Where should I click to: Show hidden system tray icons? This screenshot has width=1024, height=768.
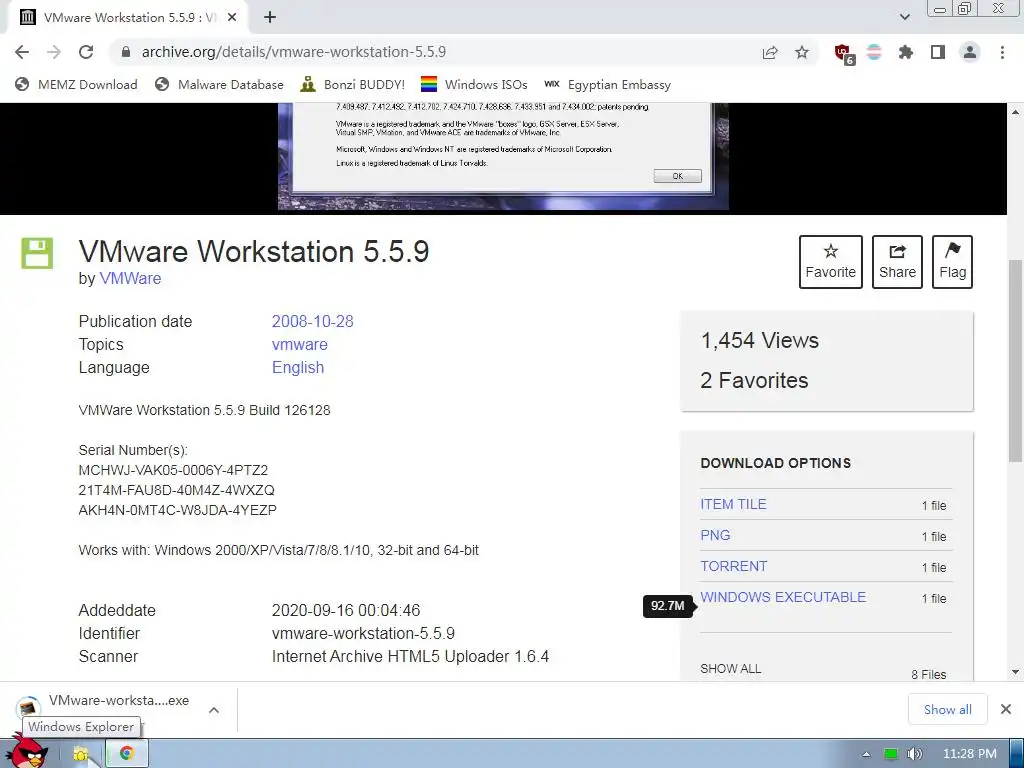tap(866, 754)
